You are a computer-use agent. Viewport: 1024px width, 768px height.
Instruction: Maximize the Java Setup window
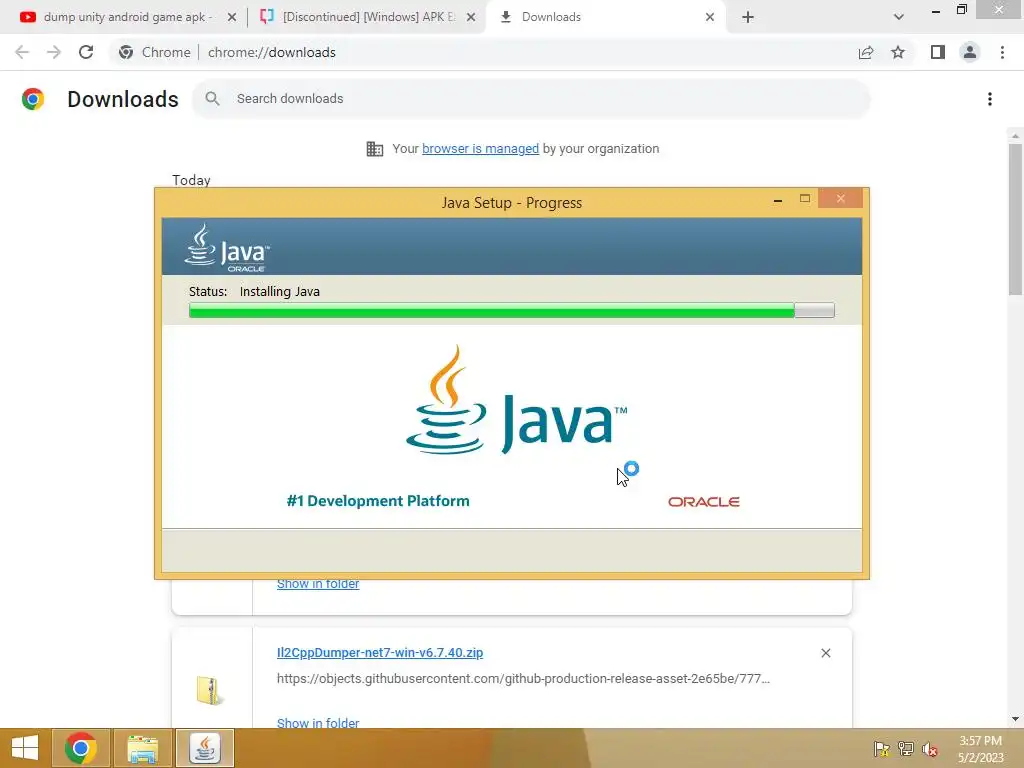pyautogui.click(x=805, y=199)
